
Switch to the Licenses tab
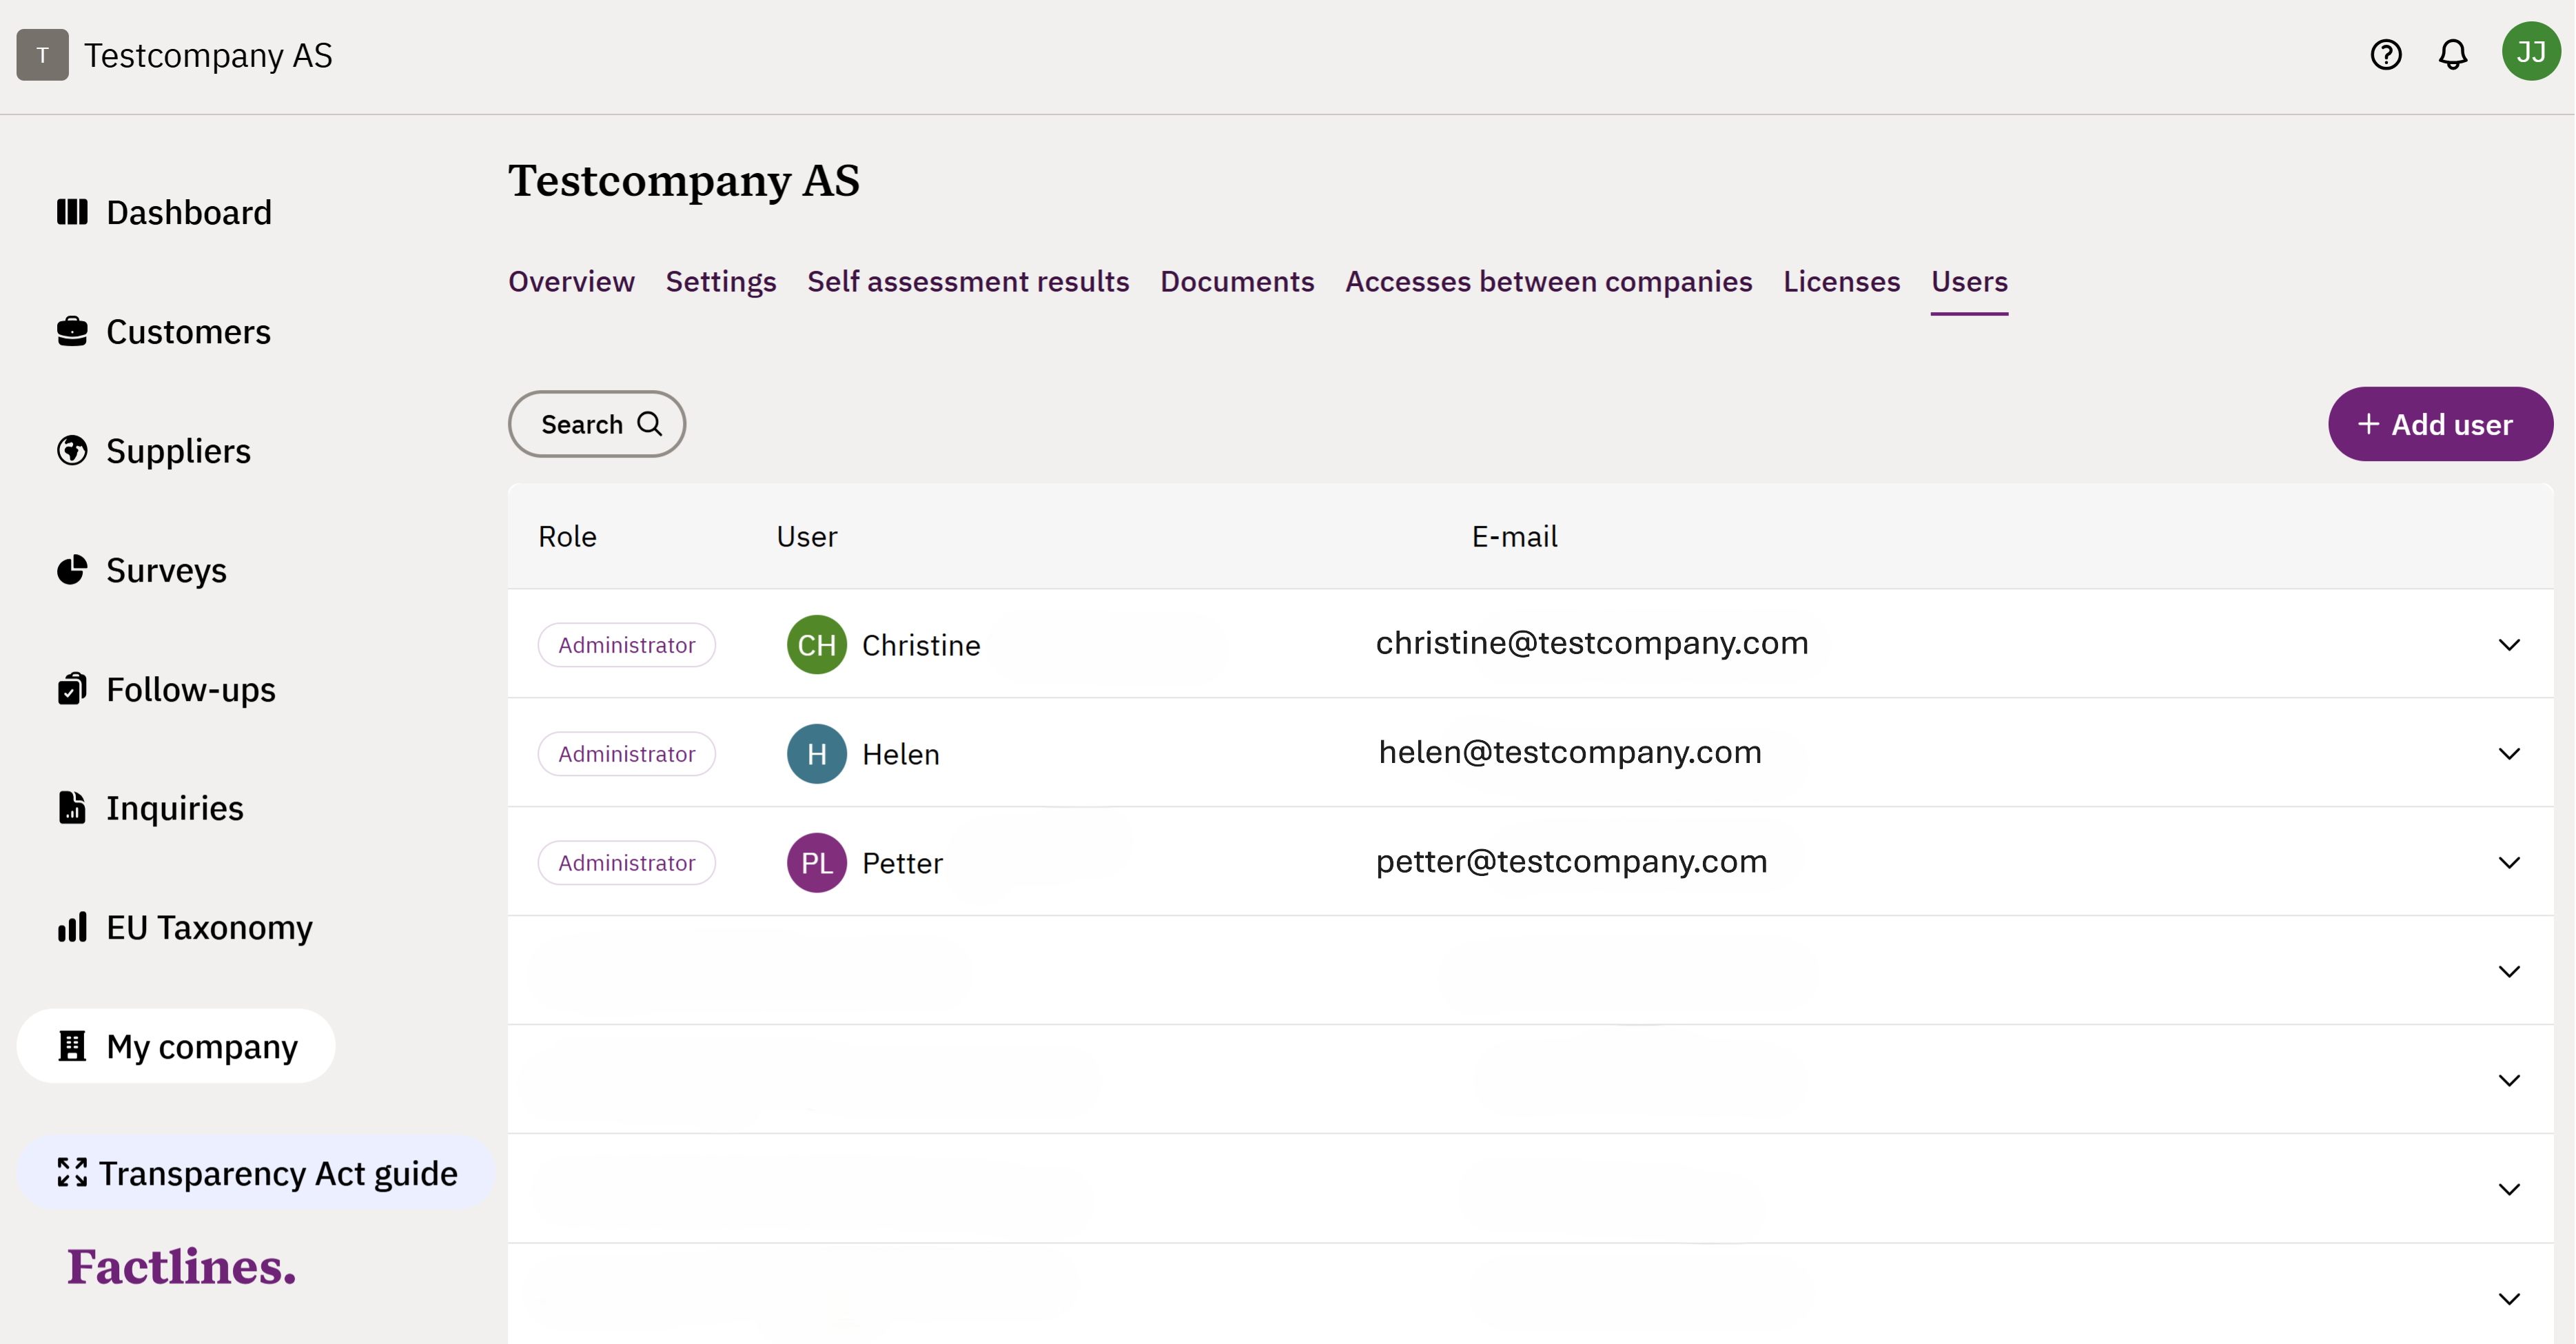point(1841,282)
